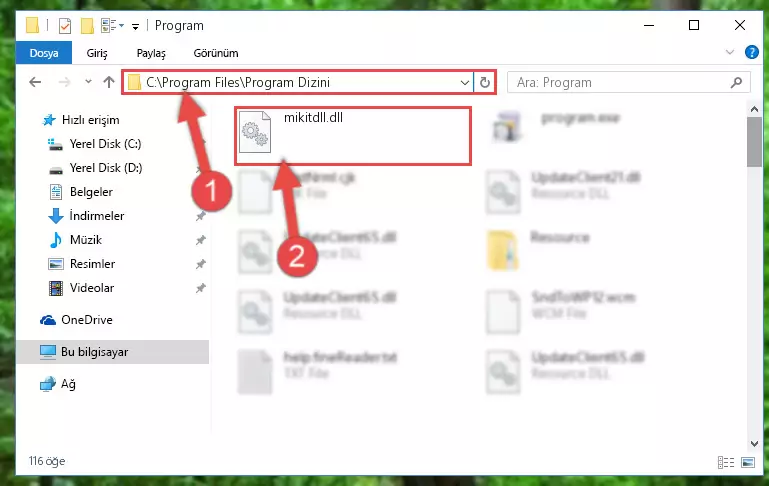Switch to the Görünüm ribbon tab
769x486 pixels.
click(216, 53)
